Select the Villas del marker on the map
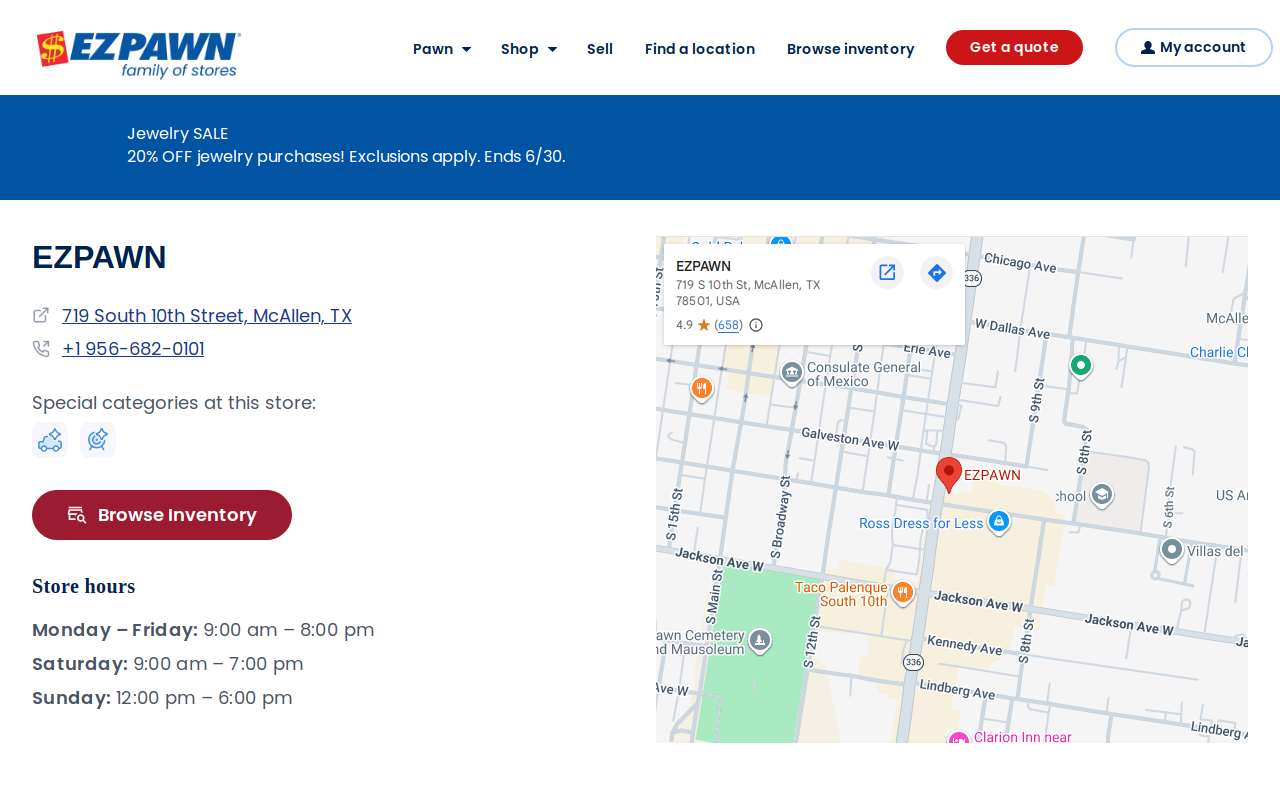The image size is (1280, 800). tap(1172, 549)
